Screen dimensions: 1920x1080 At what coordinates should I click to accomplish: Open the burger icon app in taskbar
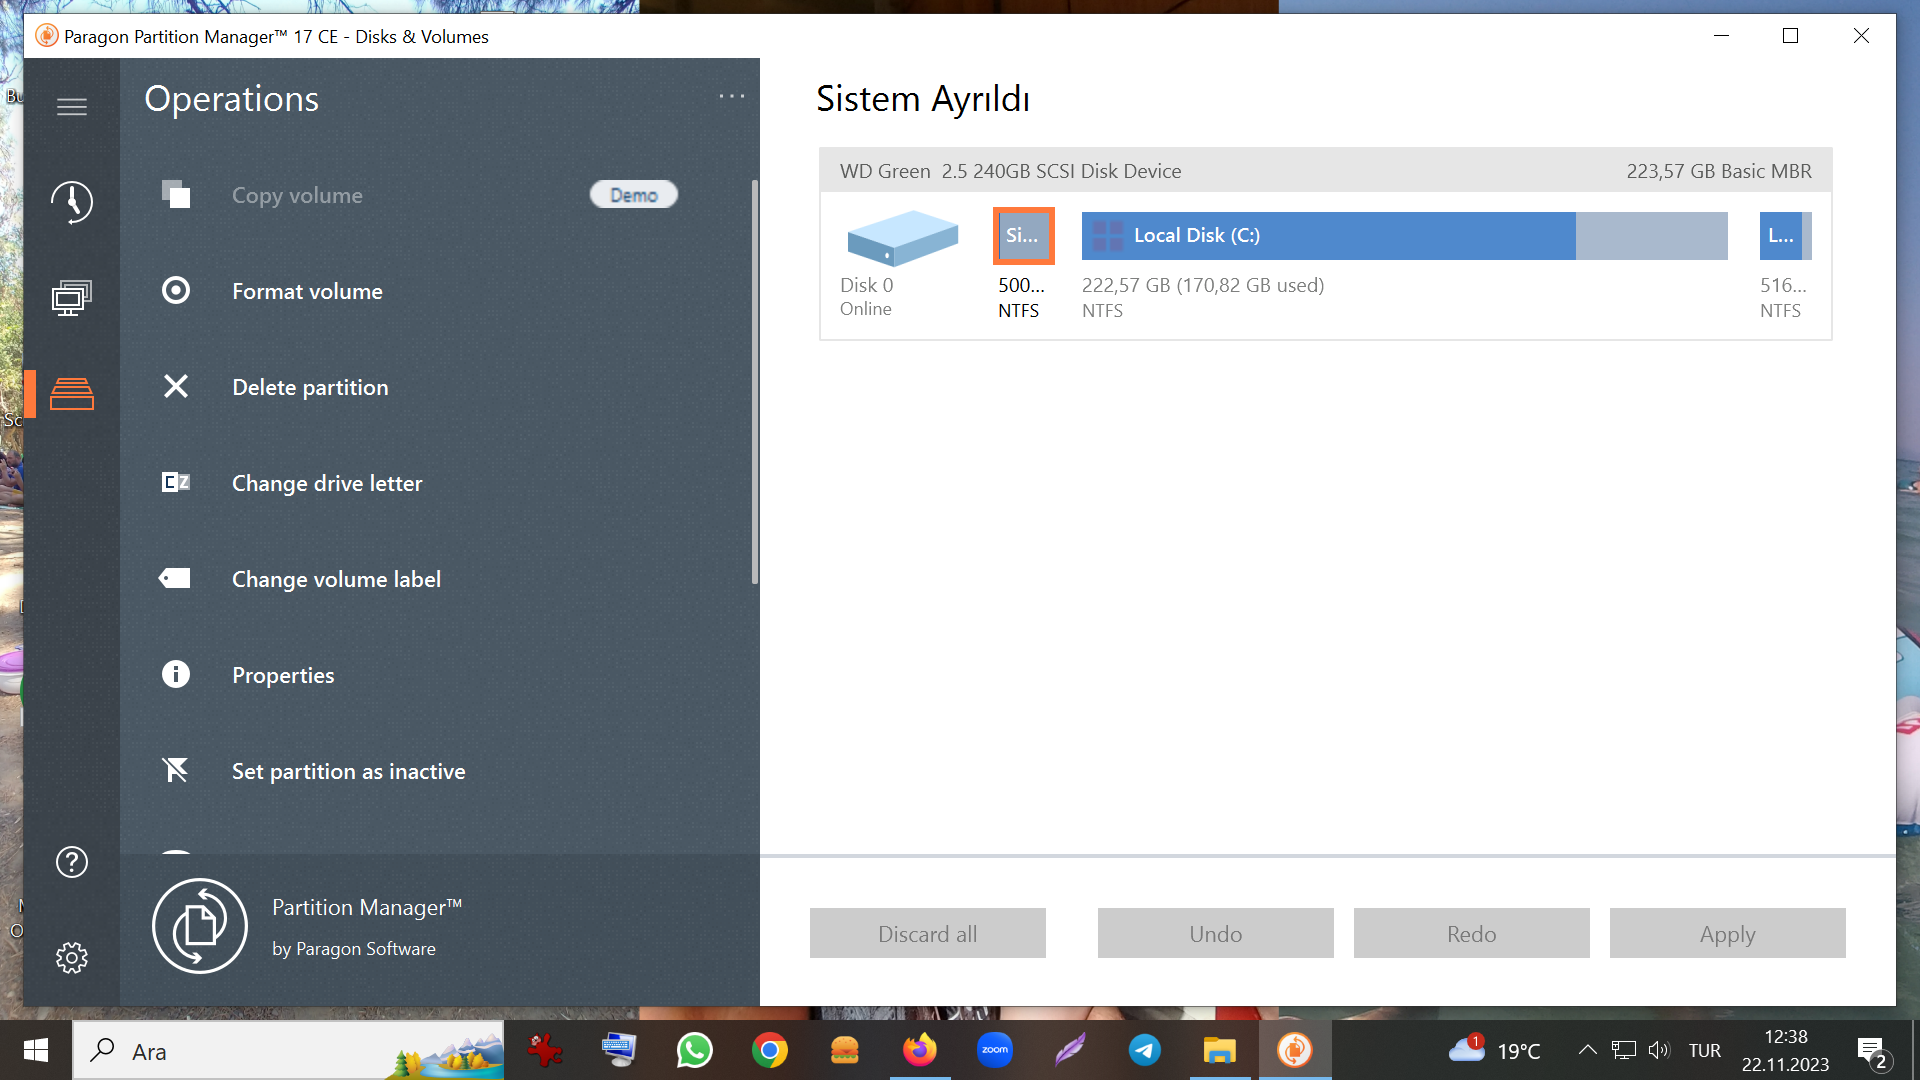click(845, 1050)
